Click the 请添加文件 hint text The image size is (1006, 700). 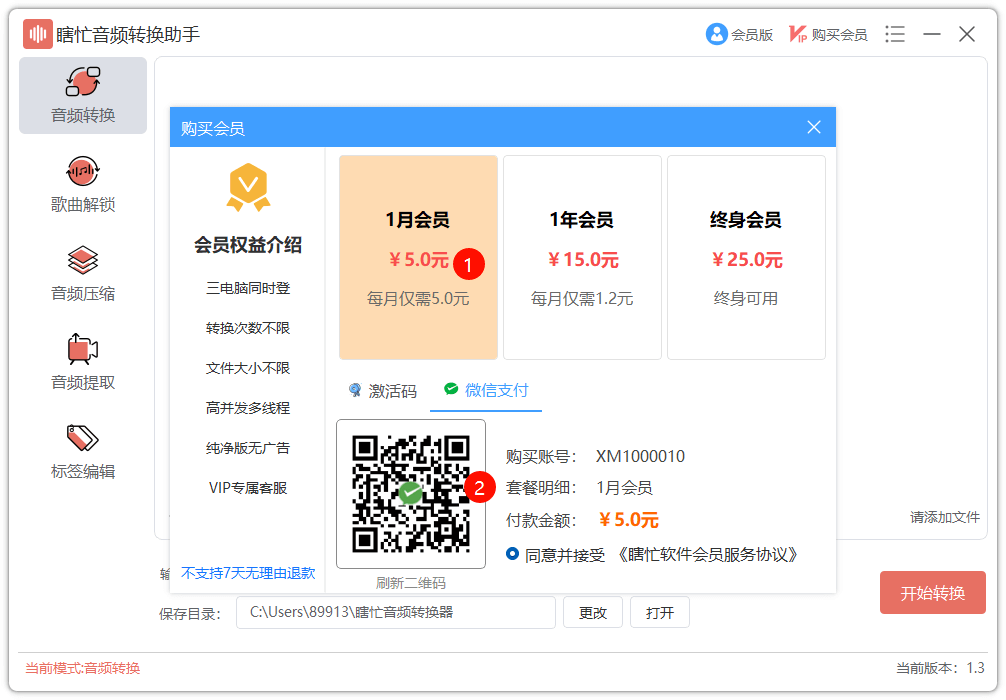pyautogui.click(x=944, y=517)
